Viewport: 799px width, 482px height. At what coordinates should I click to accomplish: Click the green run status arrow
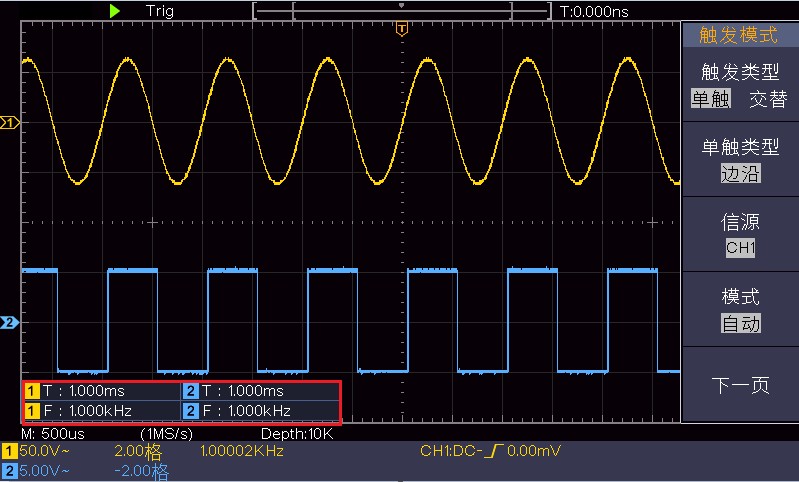115,11
